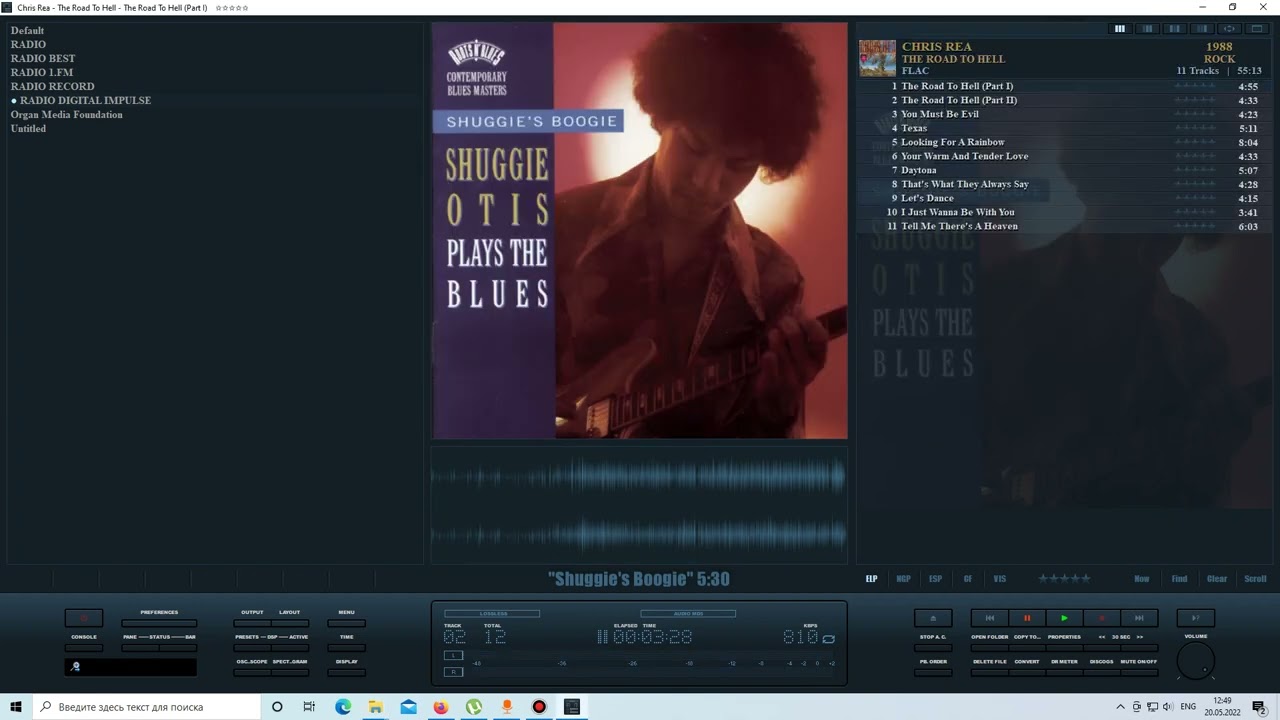
Task: Click the random play button above VOLUME
Action: point(1195,618)
